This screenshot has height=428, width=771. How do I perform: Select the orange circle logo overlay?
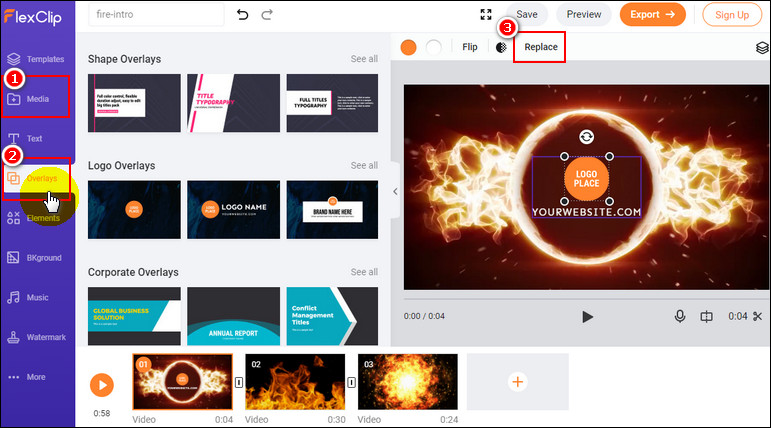(x=134, y=210)
